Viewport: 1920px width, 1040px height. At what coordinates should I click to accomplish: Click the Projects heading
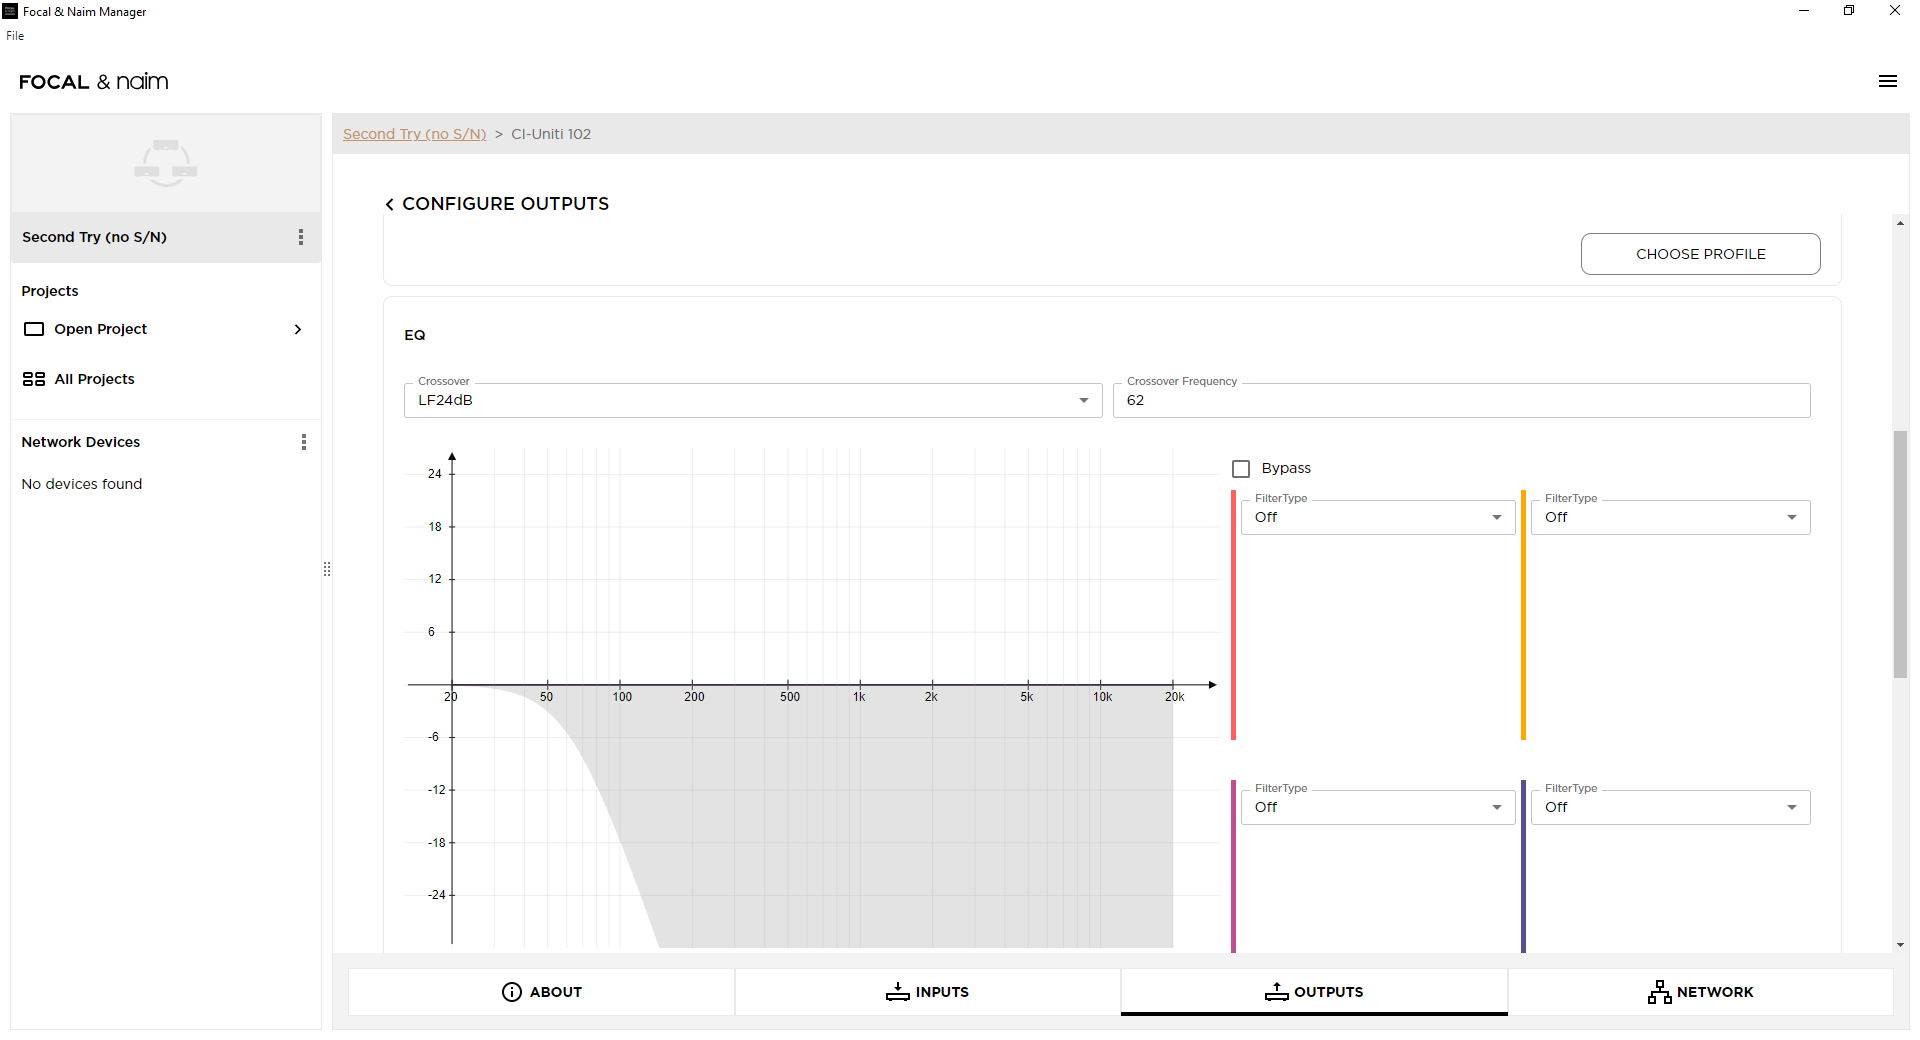[50, 291]
